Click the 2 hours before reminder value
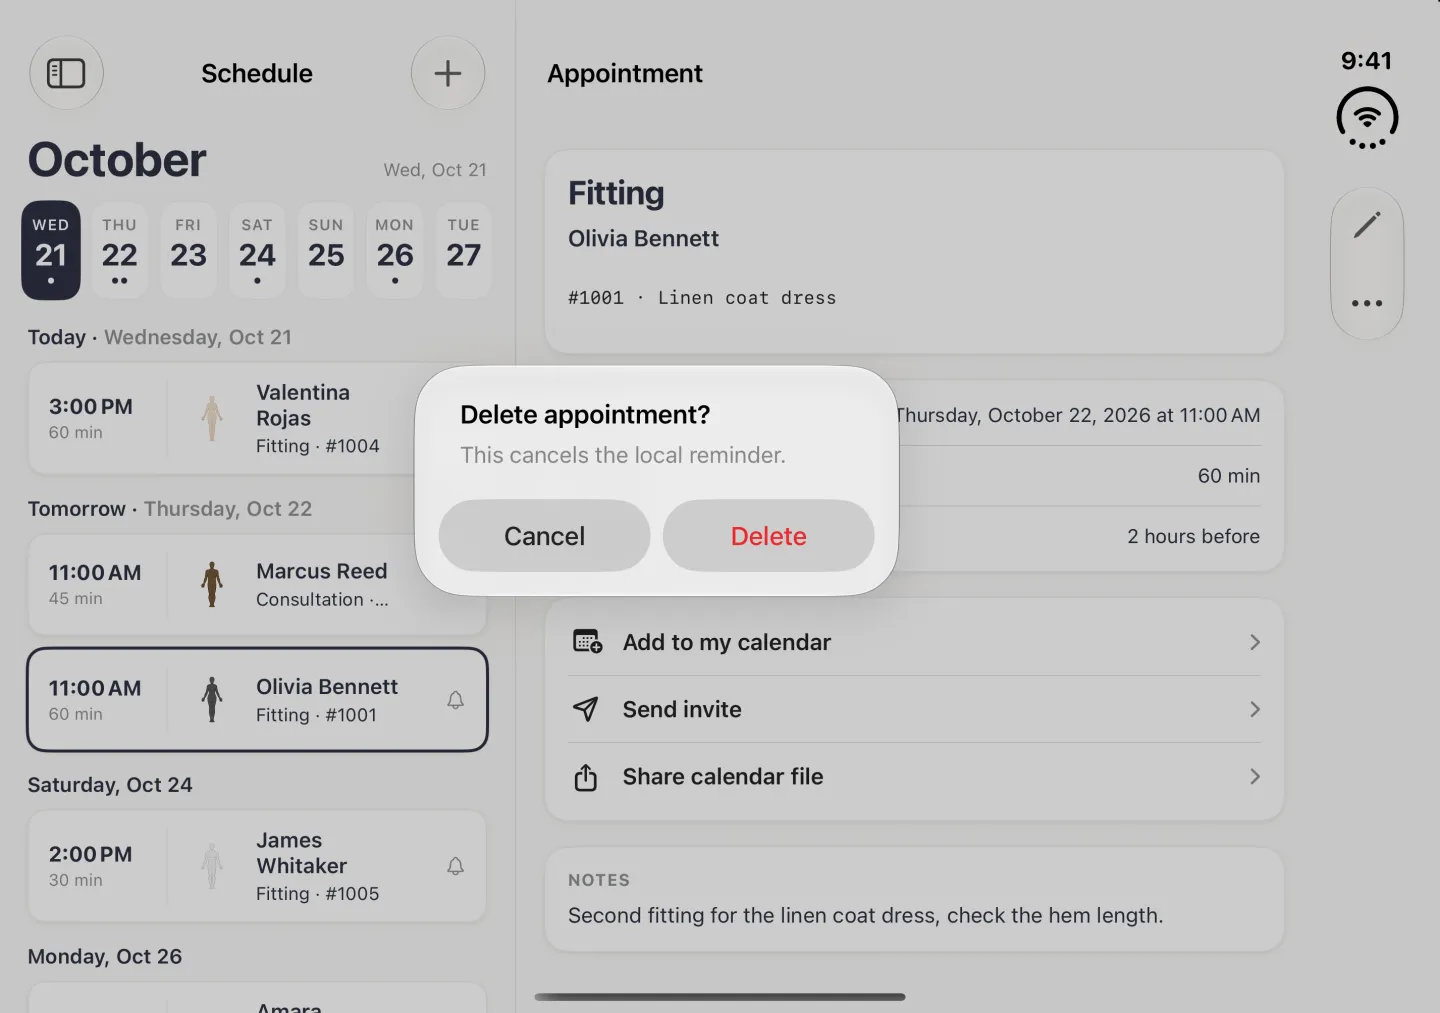 click(x=1193, y=536)
